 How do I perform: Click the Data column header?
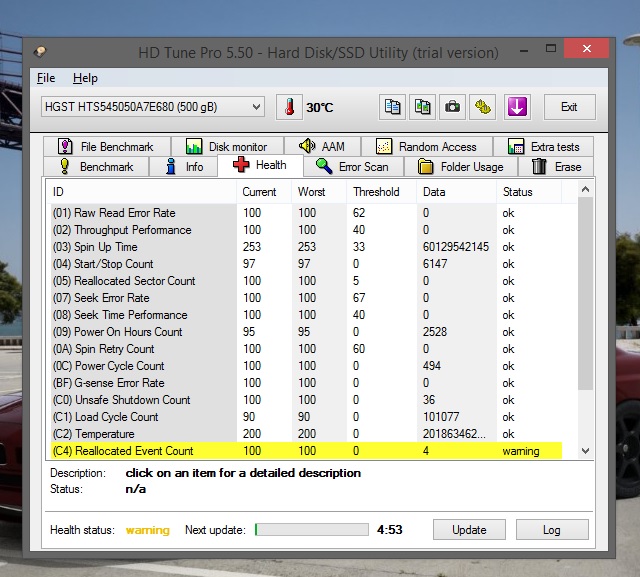pos(456,192)
